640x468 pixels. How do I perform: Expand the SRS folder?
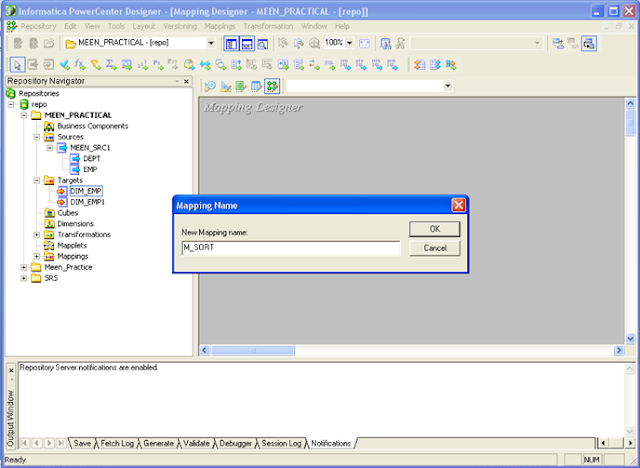tap(24, 278)
